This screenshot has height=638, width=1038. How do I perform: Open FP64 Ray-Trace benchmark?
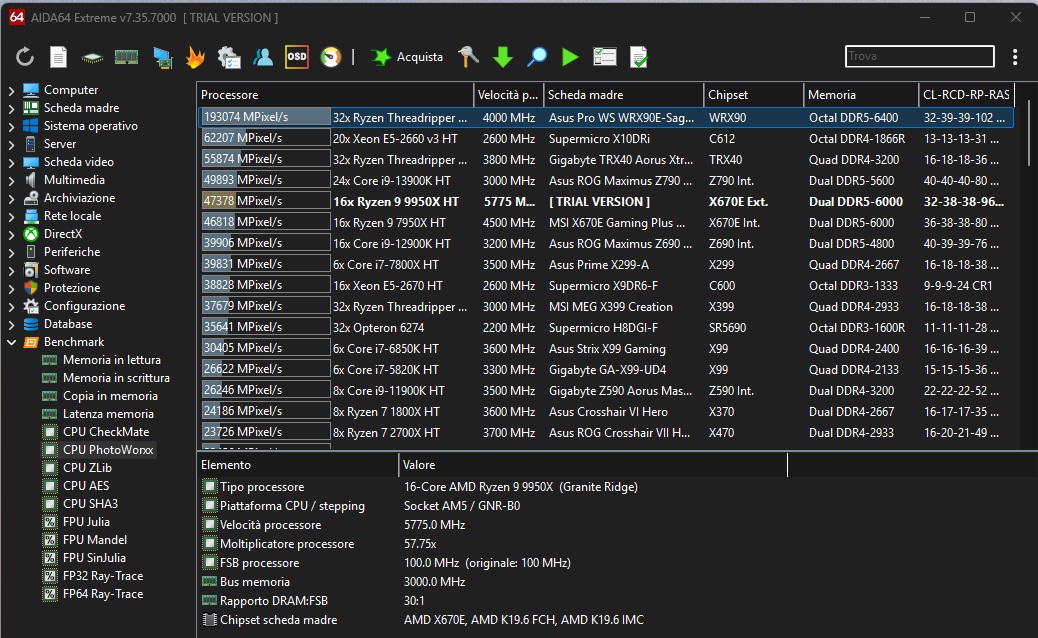click(103, 594)
